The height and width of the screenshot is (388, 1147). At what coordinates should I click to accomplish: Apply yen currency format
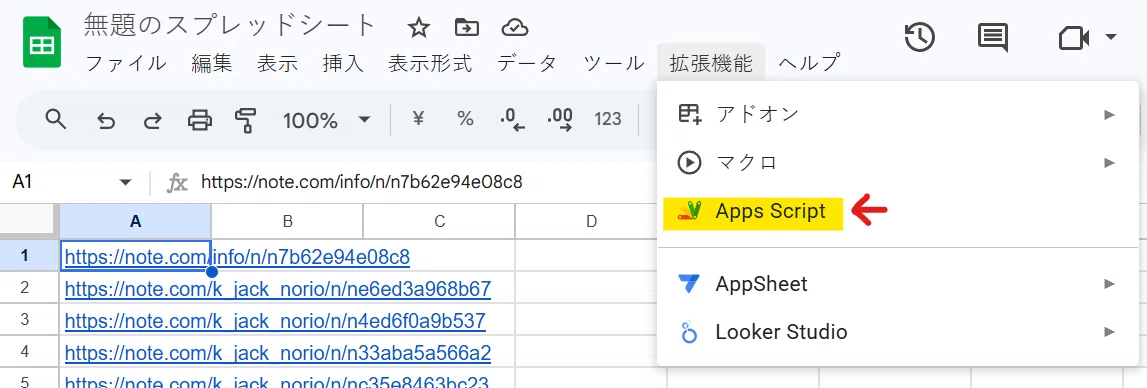tap(418, 119)
